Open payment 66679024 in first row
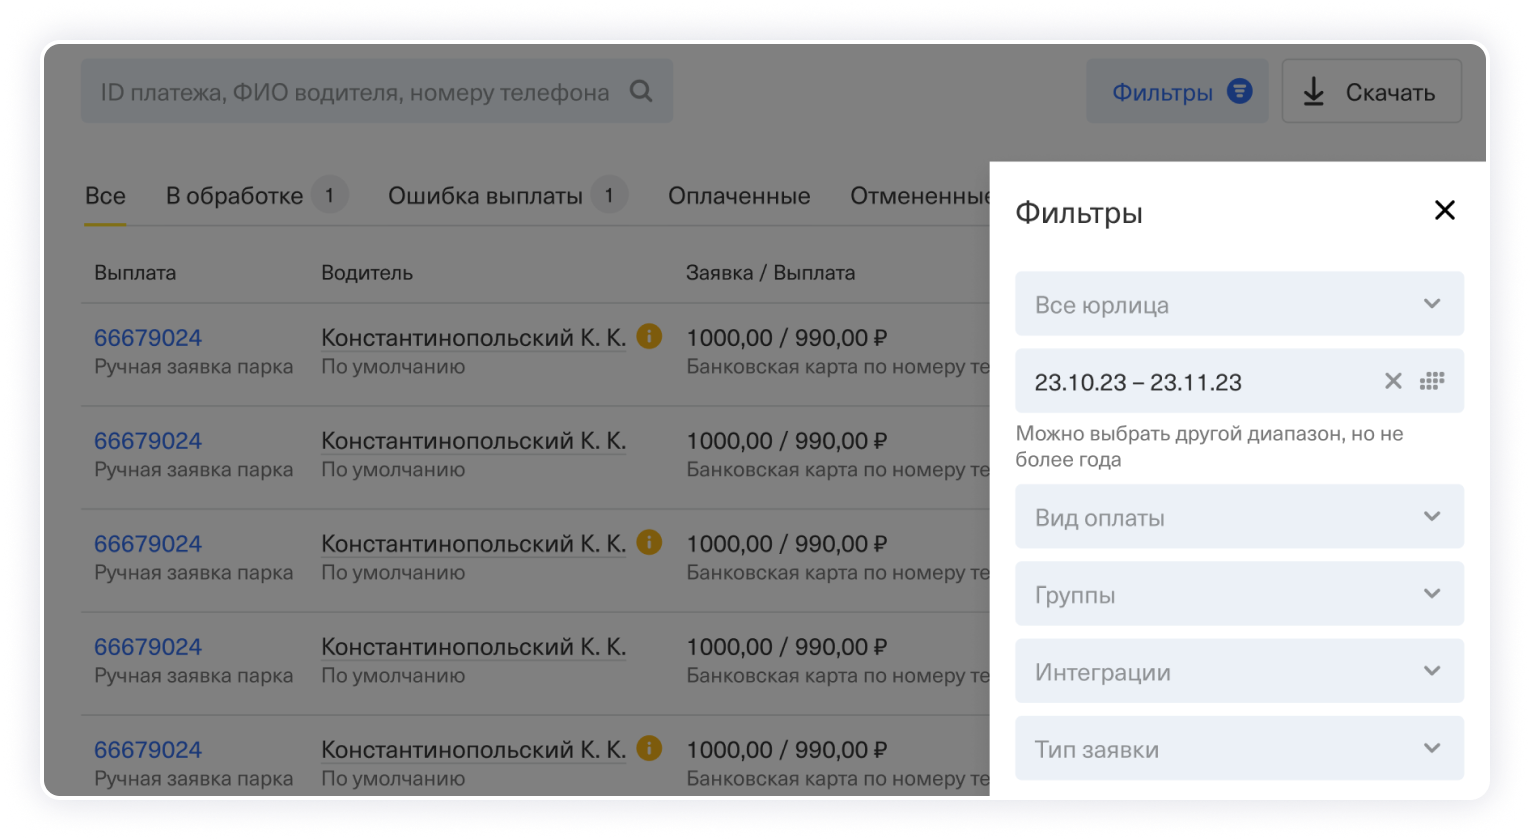 [x=148, y=338]
